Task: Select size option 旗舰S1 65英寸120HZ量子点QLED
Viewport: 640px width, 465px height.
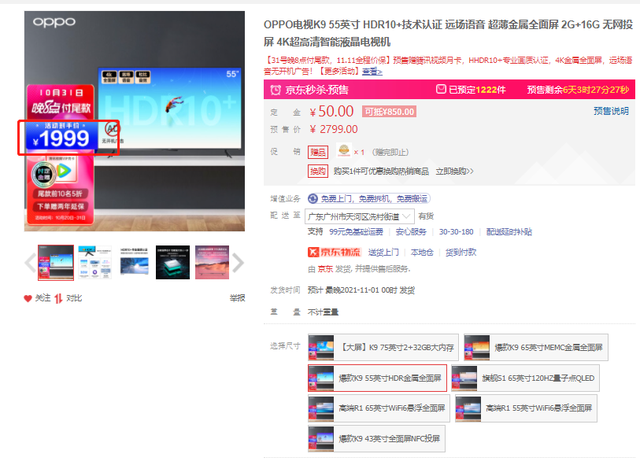Action: pyautogui.click(x=525, y=378)
